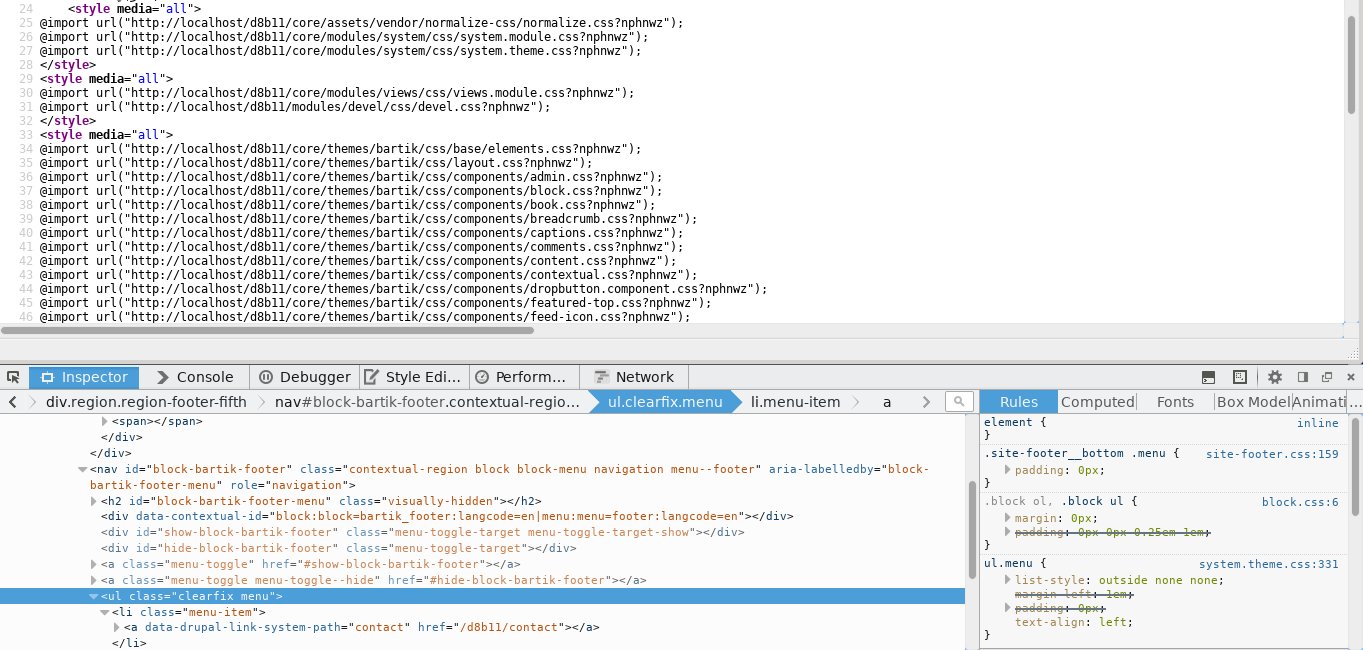The height and width of the screenshot is (650, 1363).
Task: Switch to the Inspector tab
Action: point(84,377)
